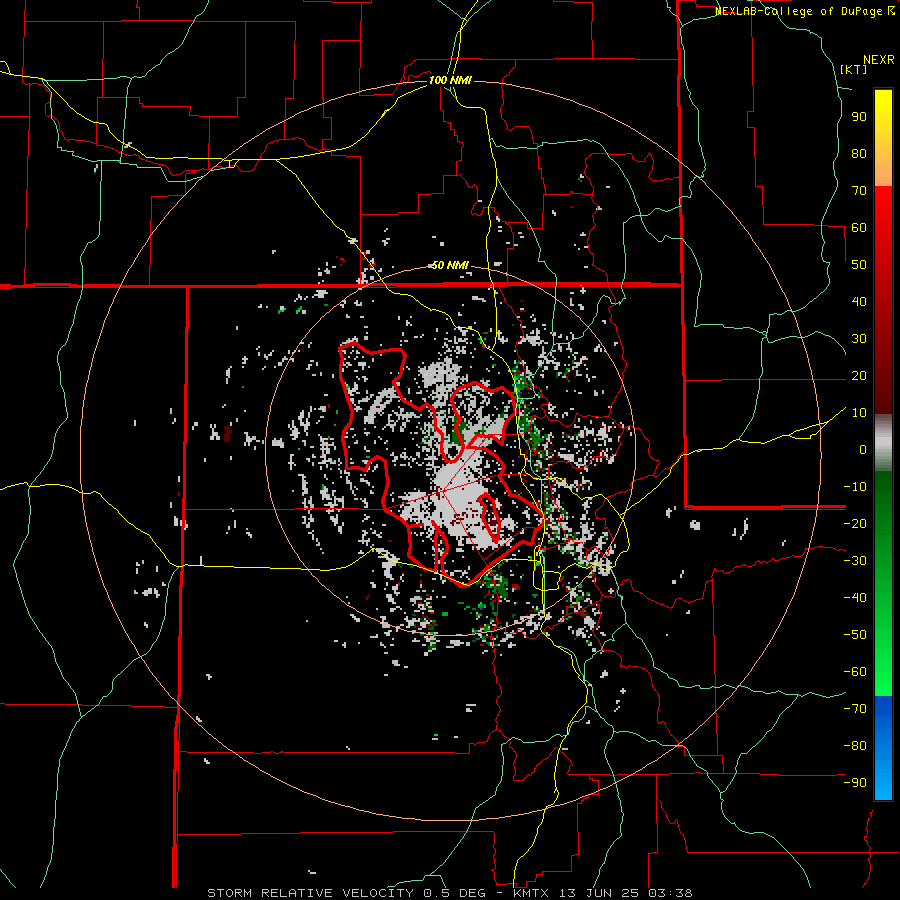
Task: Click the -40 value on velocity scale
Action: click(855, 598)
